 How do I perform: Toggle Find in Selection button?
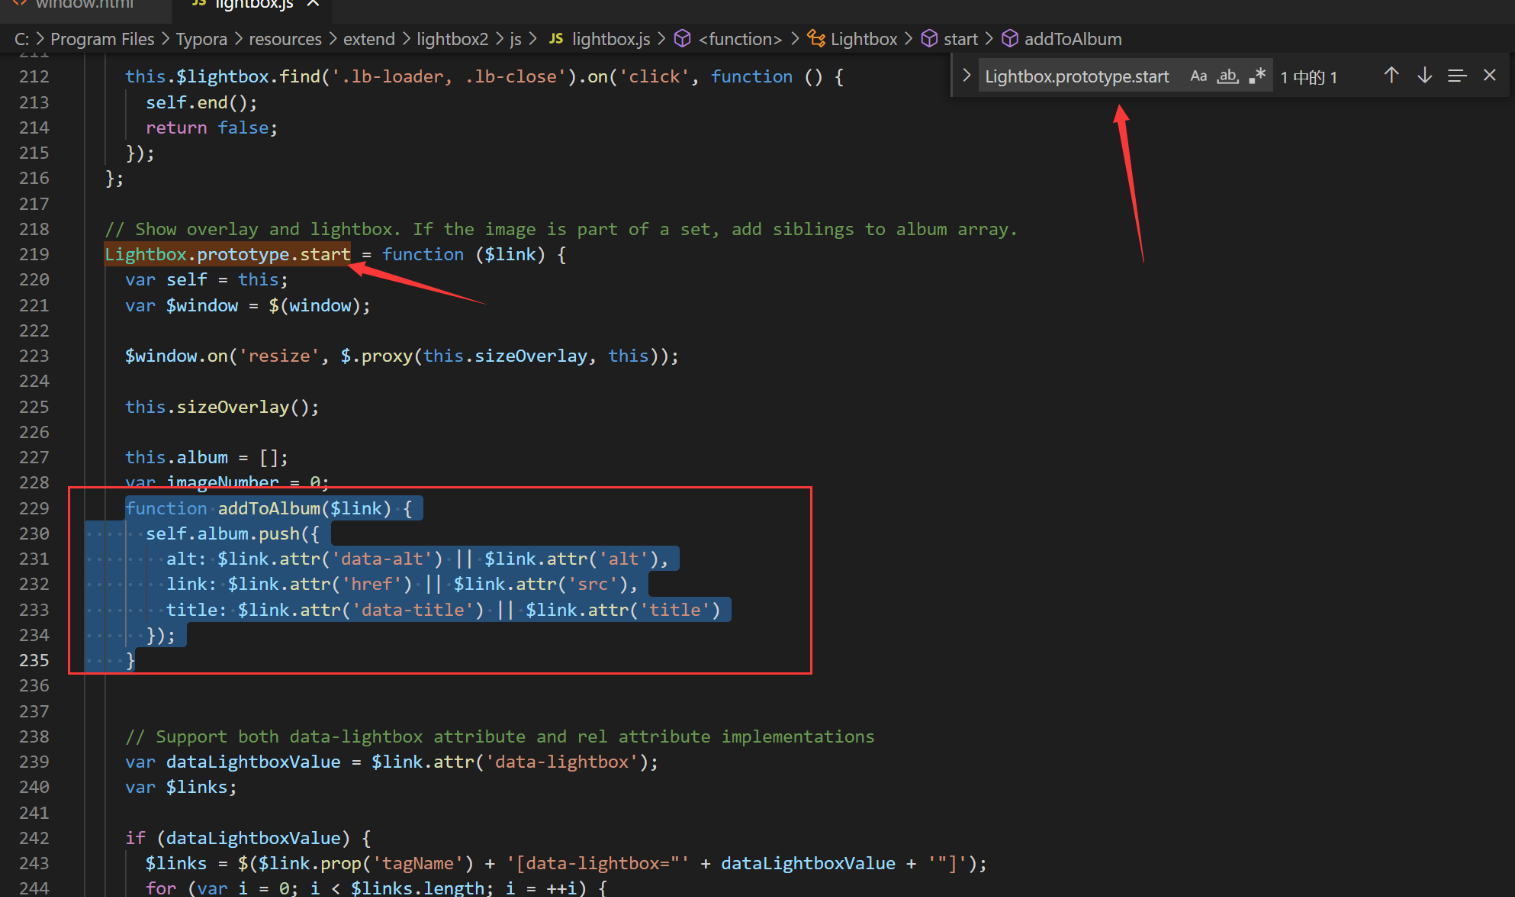[x=1457, y=76]
